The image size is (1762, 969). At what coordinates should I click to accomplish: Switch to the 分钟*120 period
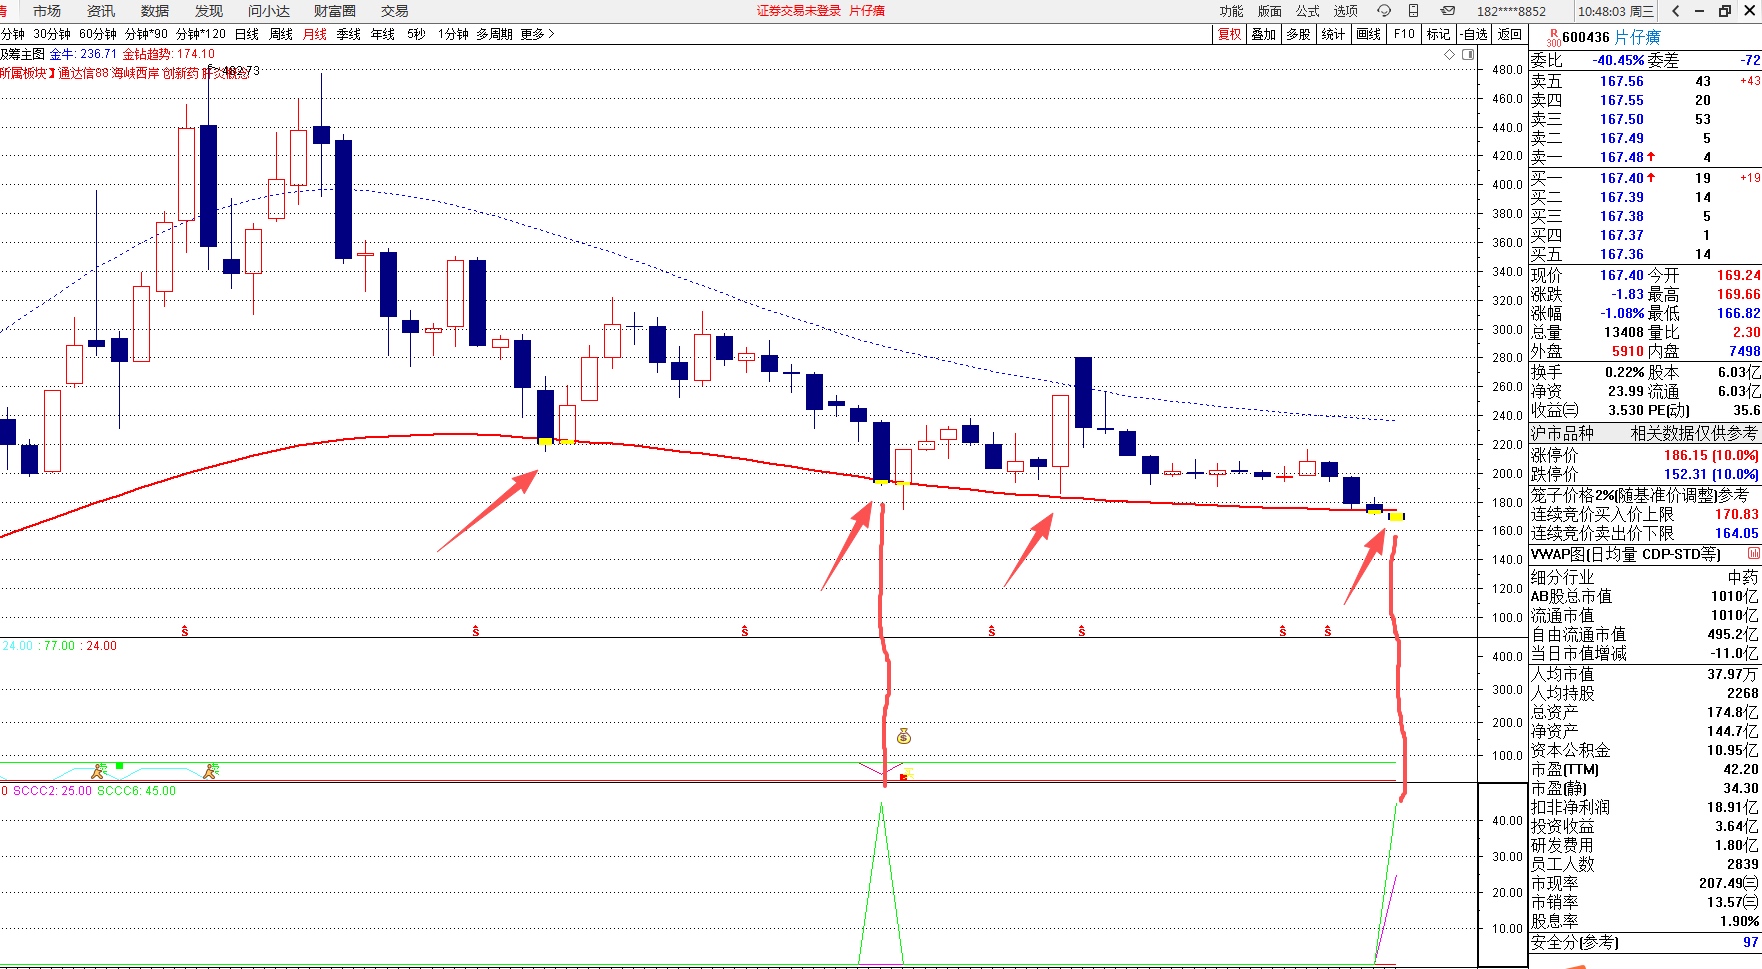pos(201,34)
